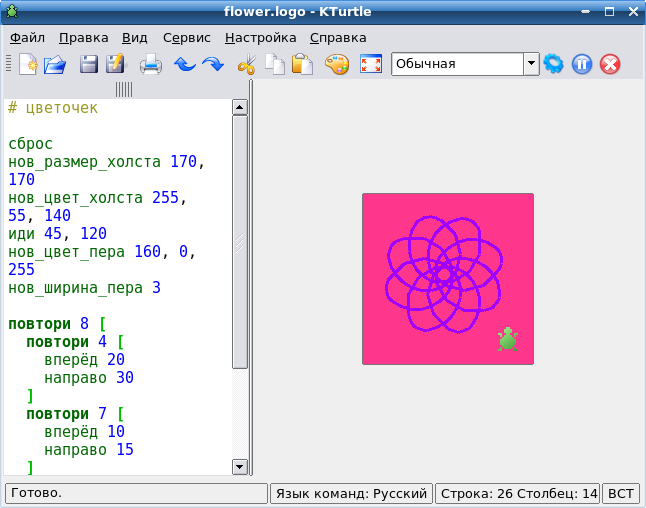Copy selection with the copy icon

click(274, 64)
